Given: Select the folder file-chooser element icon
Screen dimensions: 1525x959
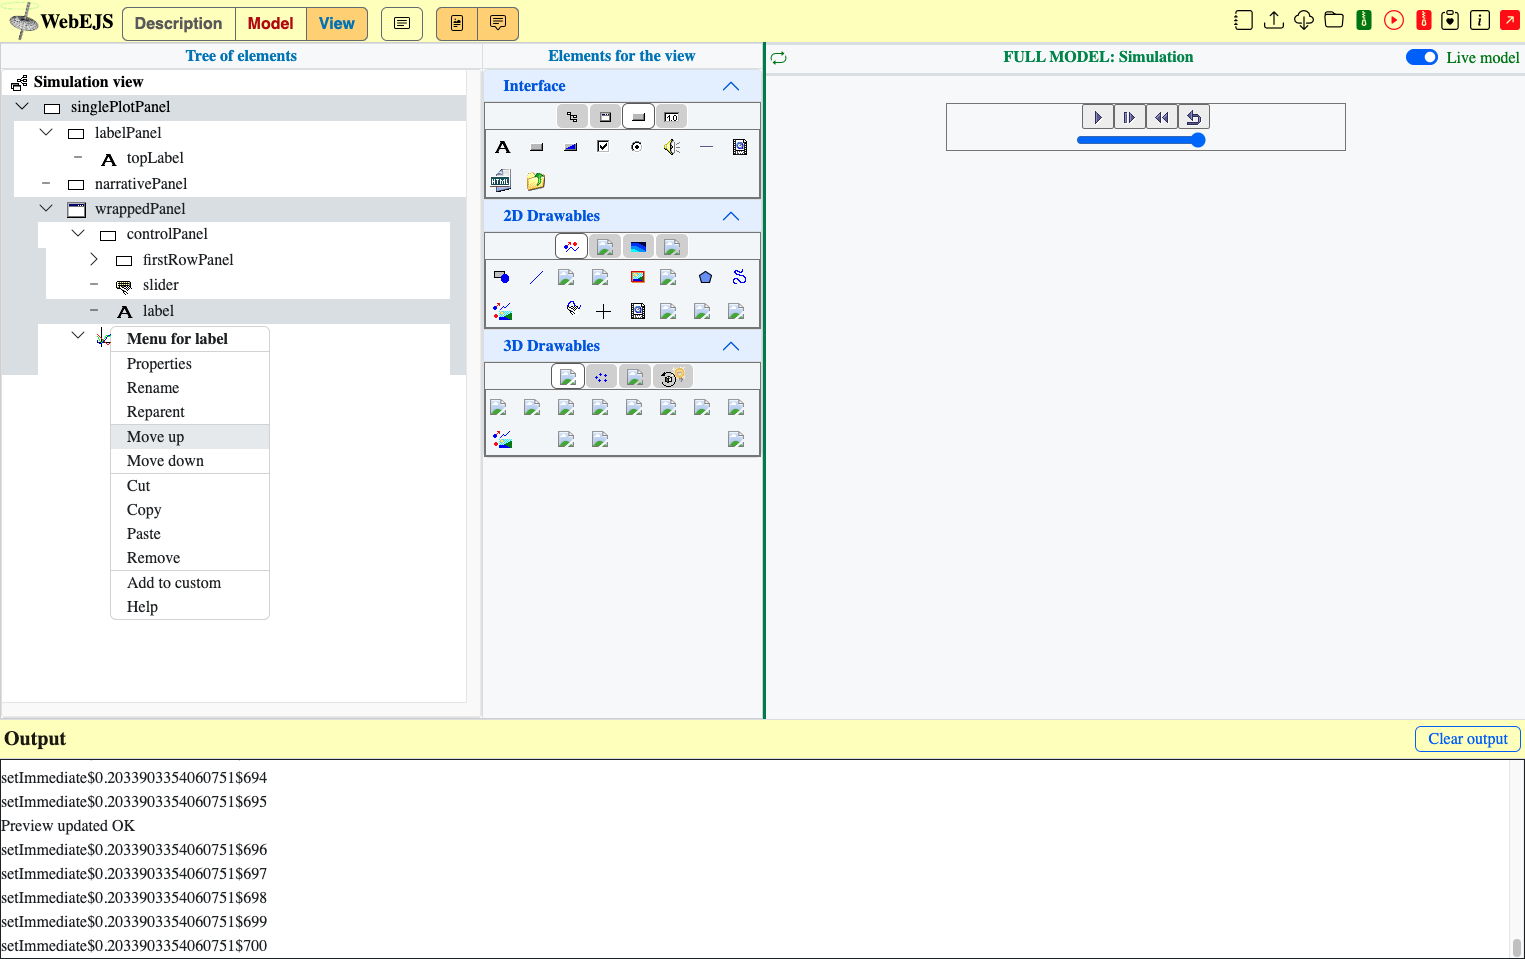Looking at the screenshot, I should point(536,181).
